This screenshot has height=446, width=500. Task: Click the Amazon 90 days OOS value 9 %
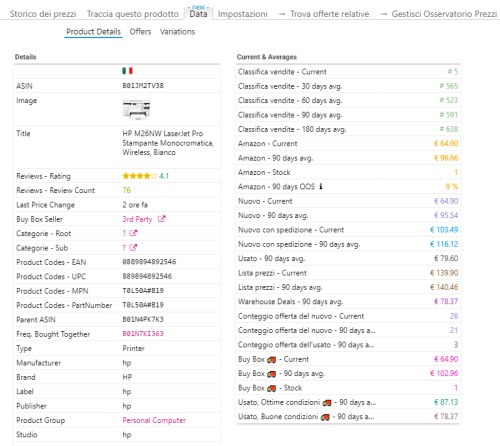(x=452, y=187)
